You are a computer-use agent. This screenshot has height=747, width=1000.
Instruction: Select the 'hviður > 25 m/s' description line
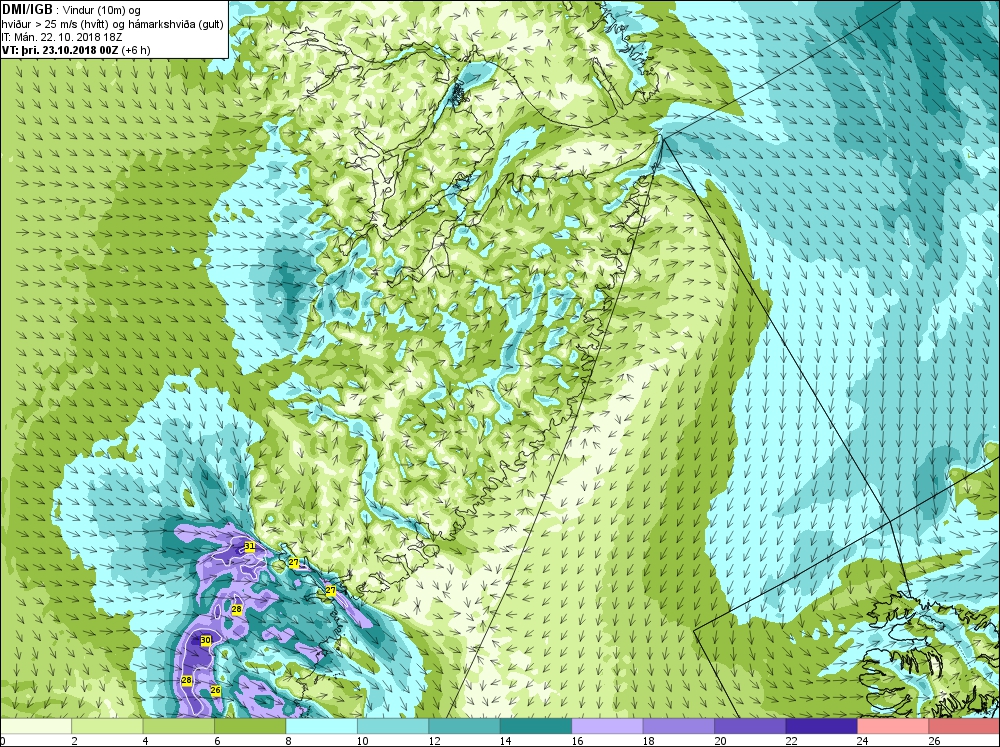(112, 24)
